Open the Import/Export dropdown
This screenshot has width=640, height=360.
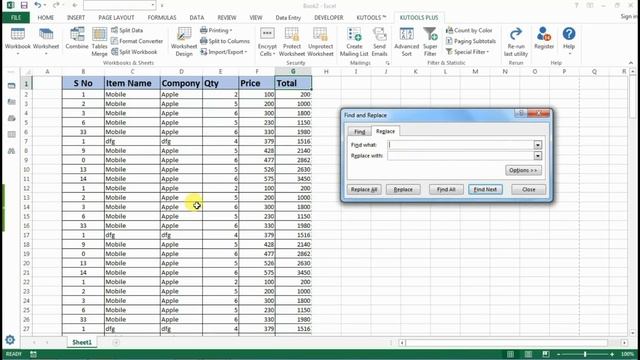tap(224, 52)
